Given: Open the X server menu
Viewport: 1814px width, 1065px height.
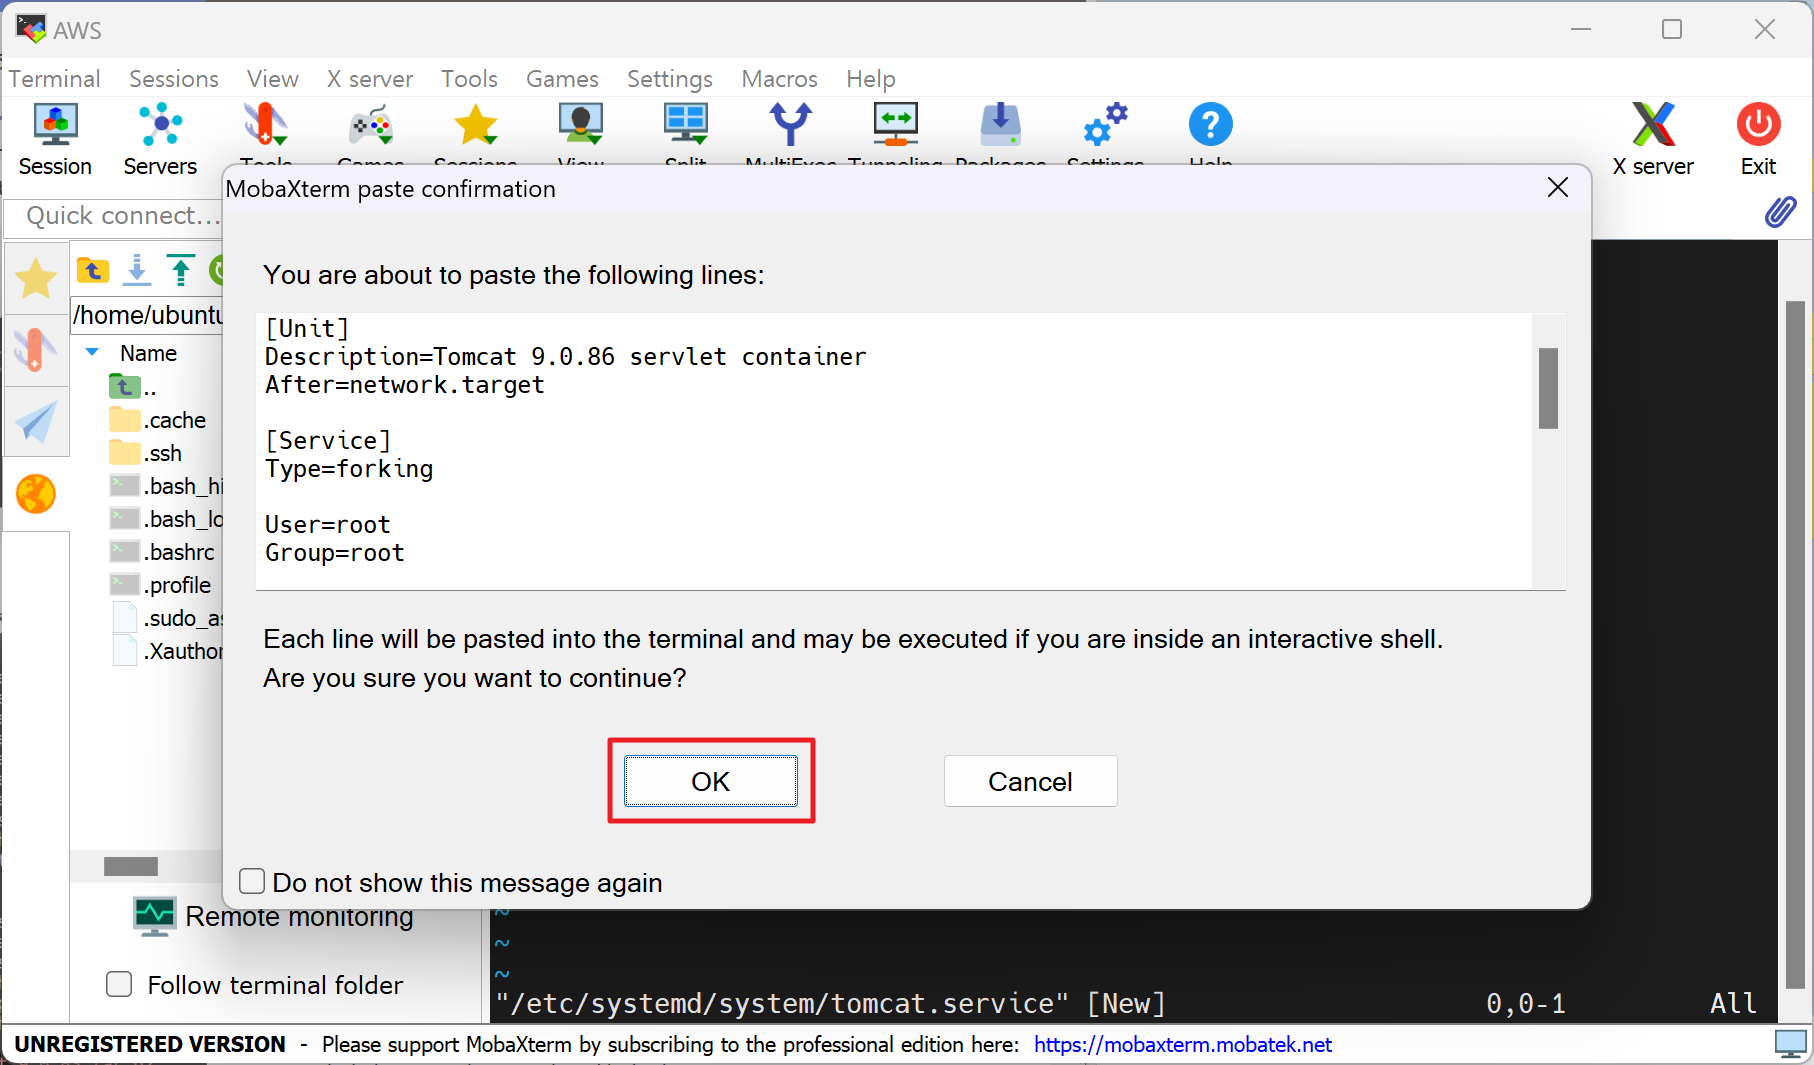Looking at the screenshot, I should tap(370, 78).
